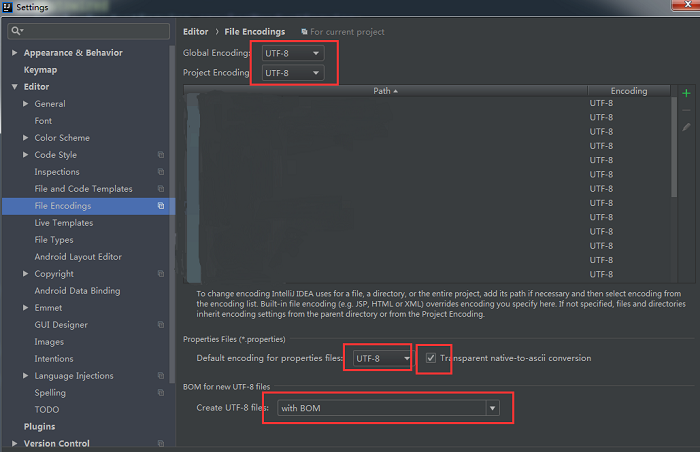Screen dimensions: 700x452
Task: Click the Encoding column header
Action: [x=629, y=91]
